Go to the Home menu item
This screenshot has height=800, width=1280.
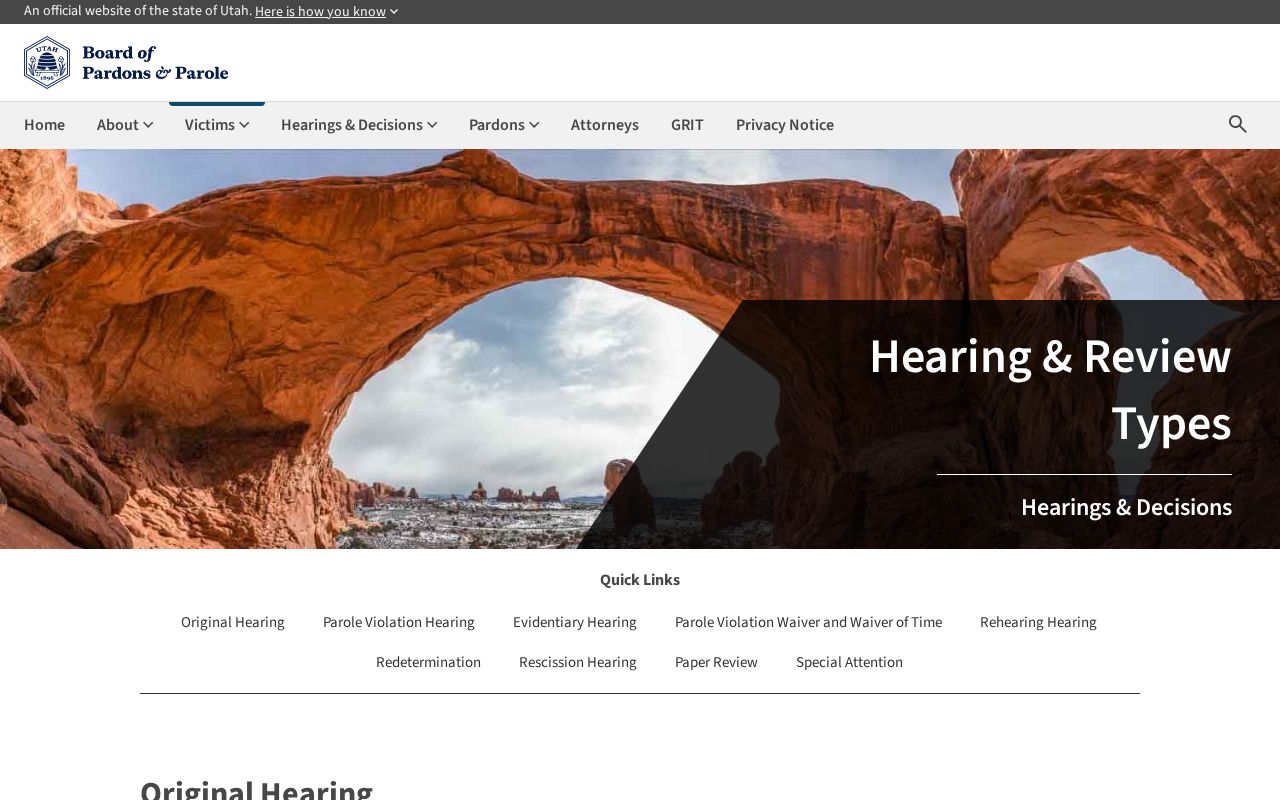pyautogui.click(x=44, y=125)
